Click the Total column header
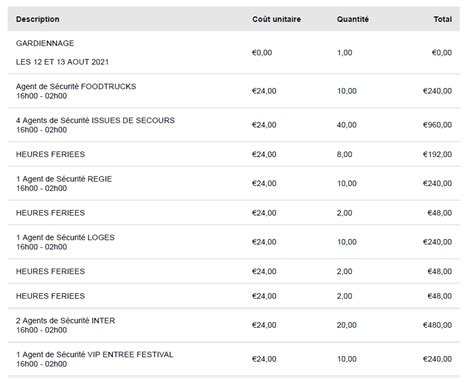The width and height of the screenshot is (474, 378). (443, 19)
